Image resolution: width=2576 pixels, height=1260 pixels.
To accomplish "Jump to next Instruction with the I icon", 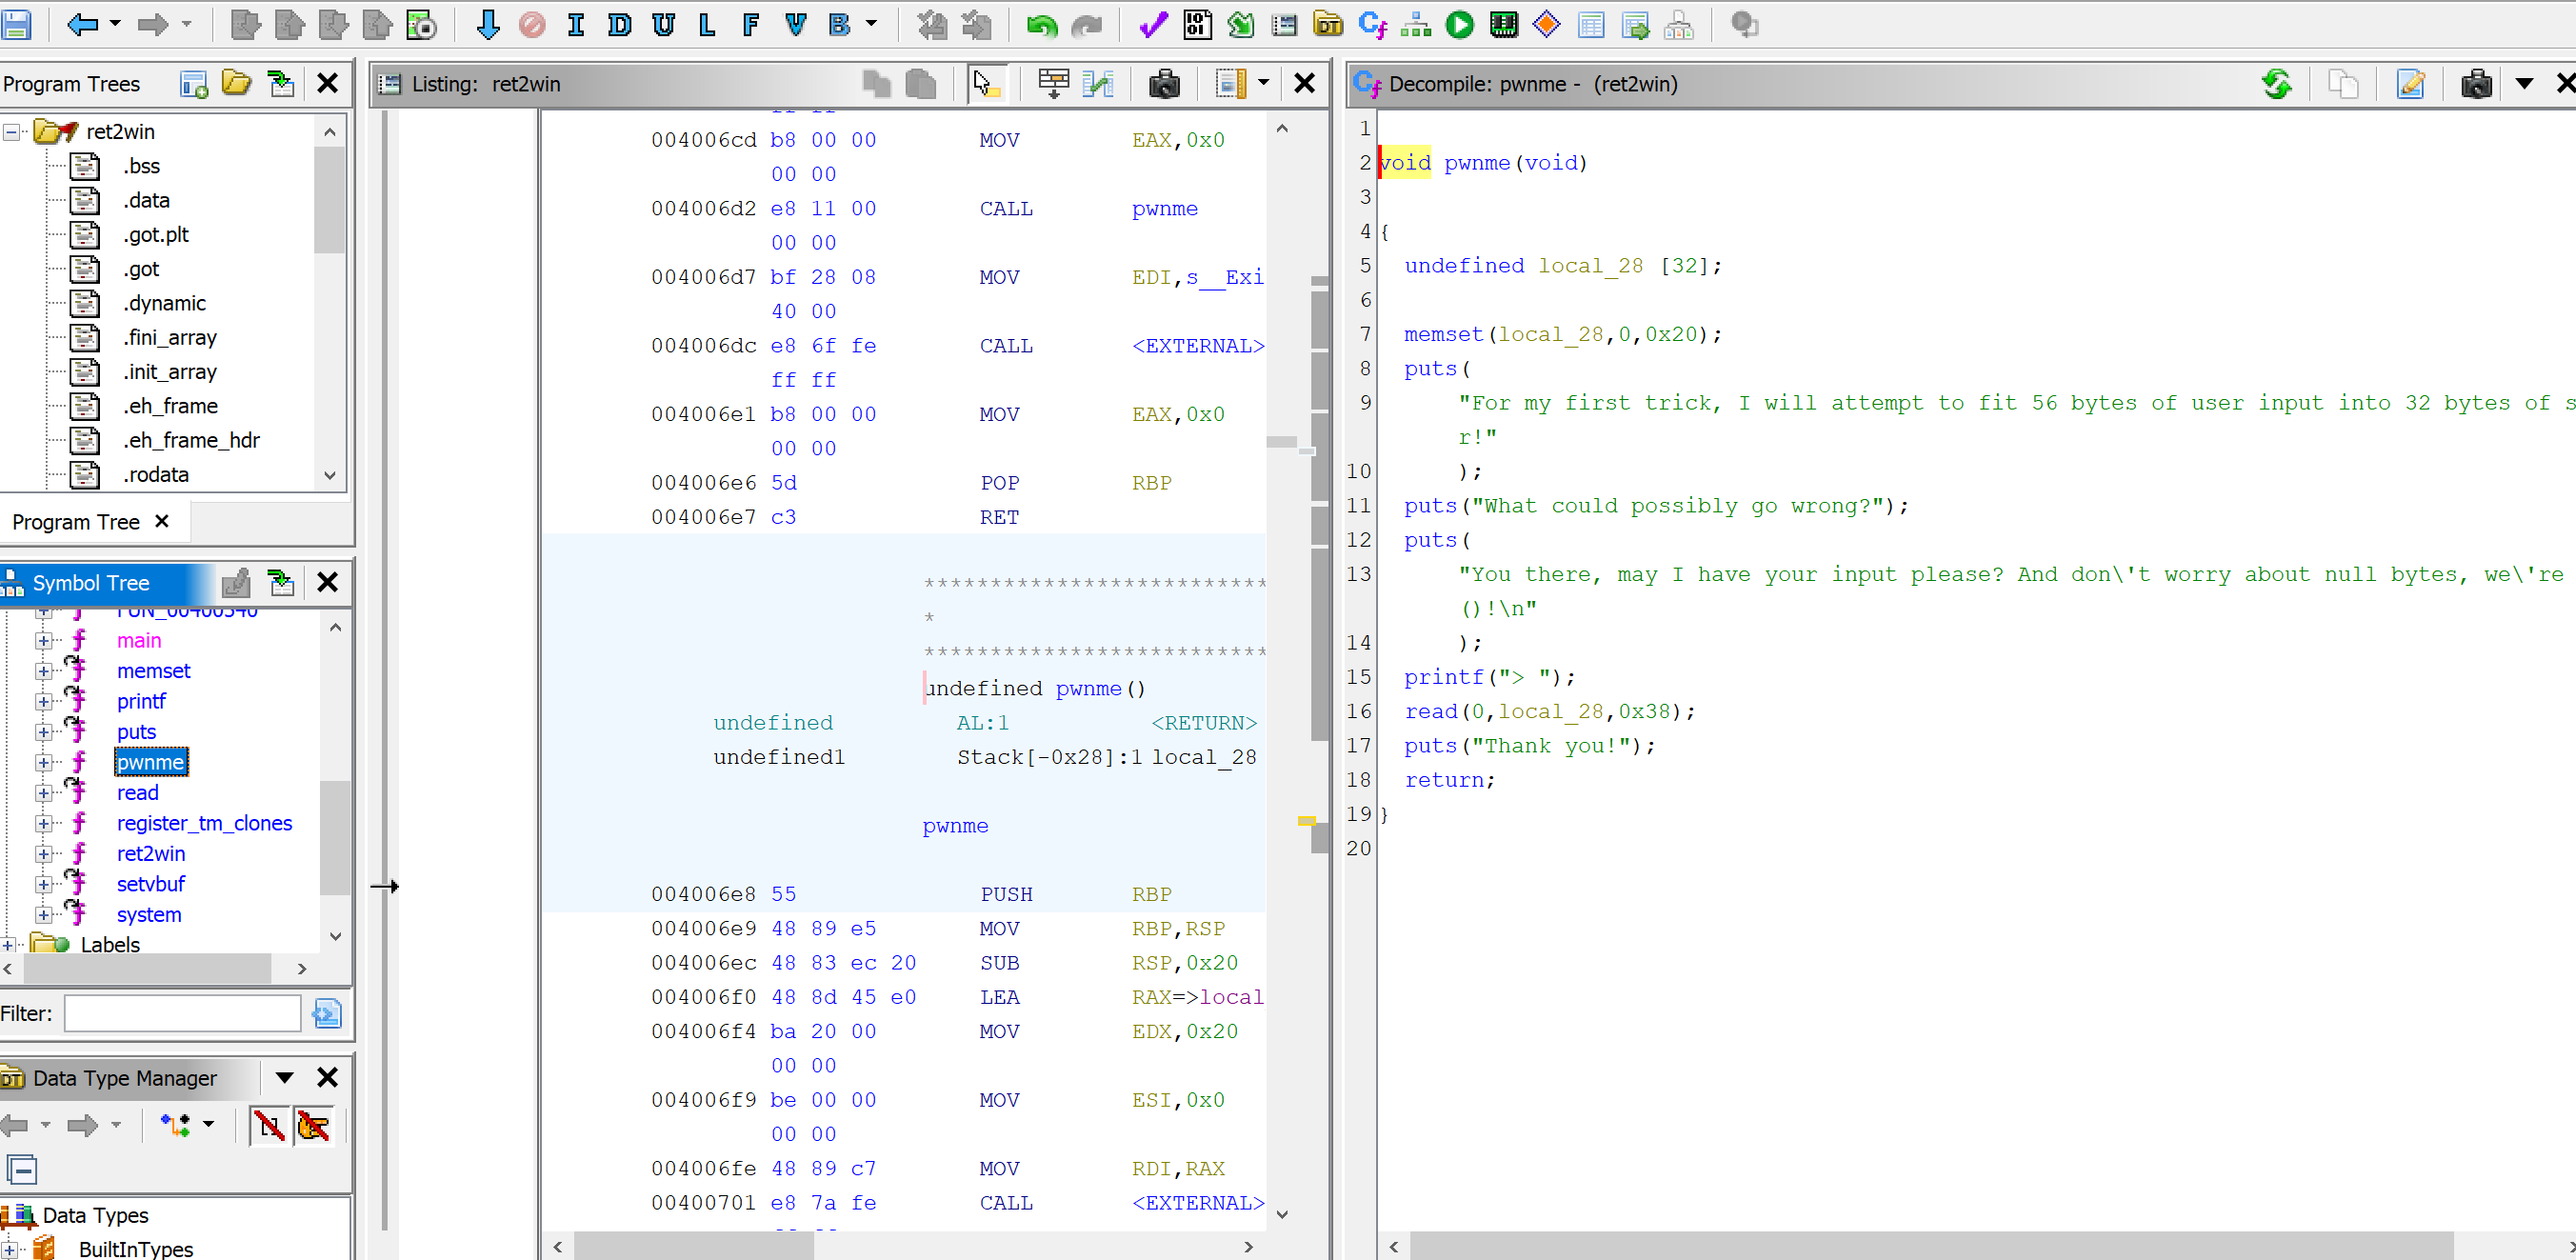I will [575, 25].
